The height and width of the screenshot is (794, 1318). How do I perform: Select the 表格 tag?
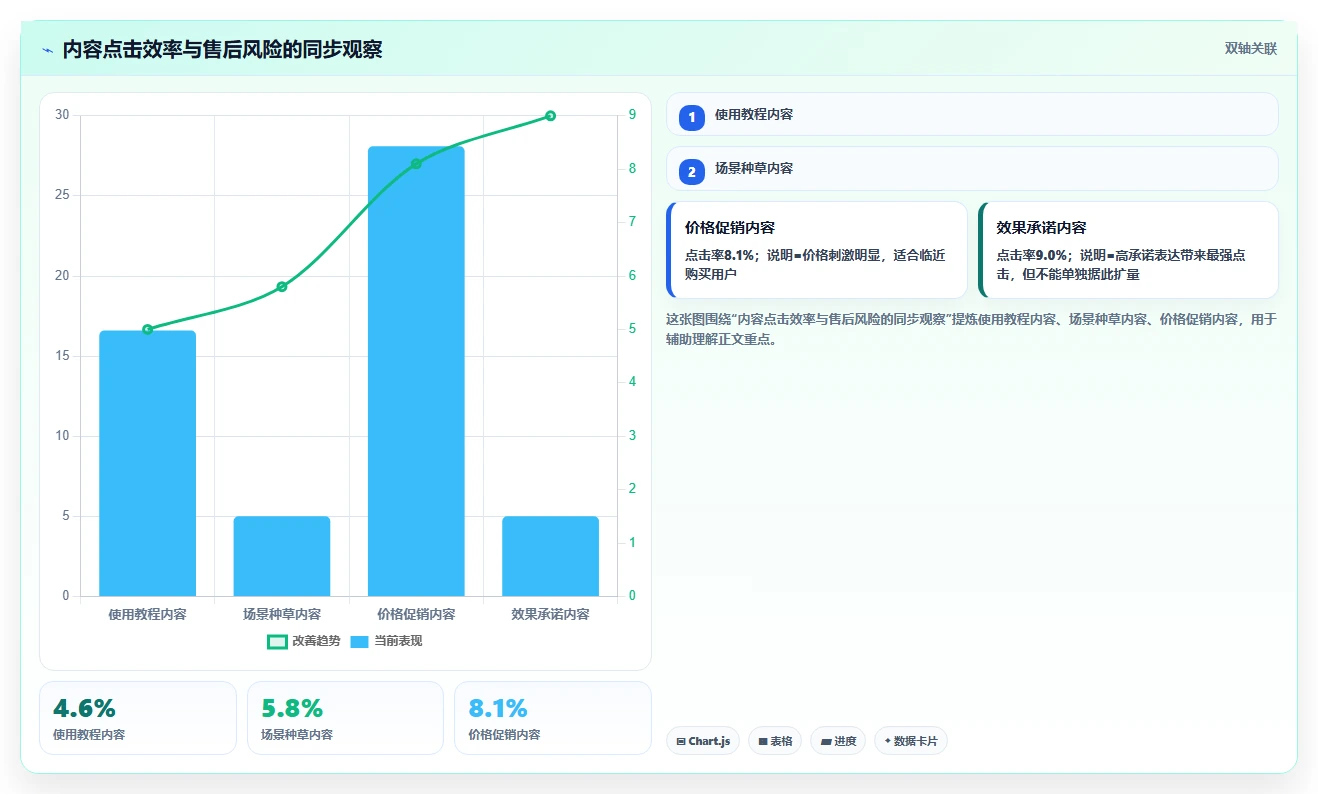775,741
